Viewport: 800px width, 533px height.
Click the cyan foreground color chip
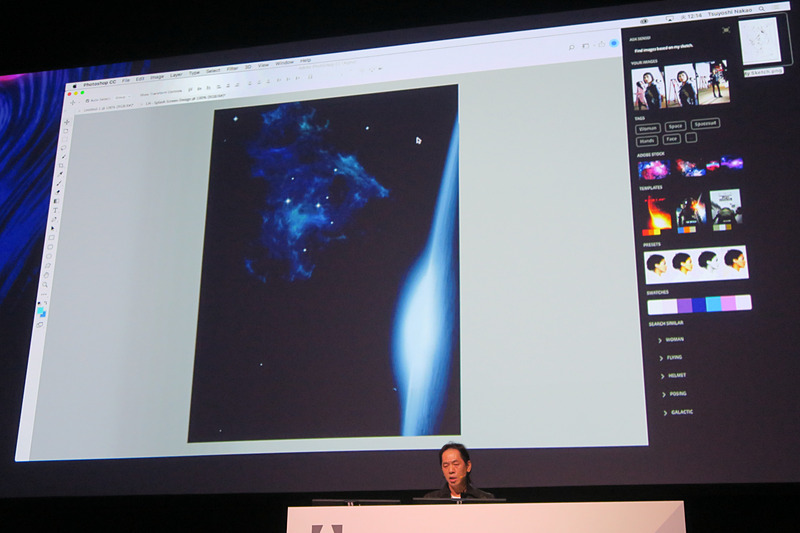click(x=40, y=311)
